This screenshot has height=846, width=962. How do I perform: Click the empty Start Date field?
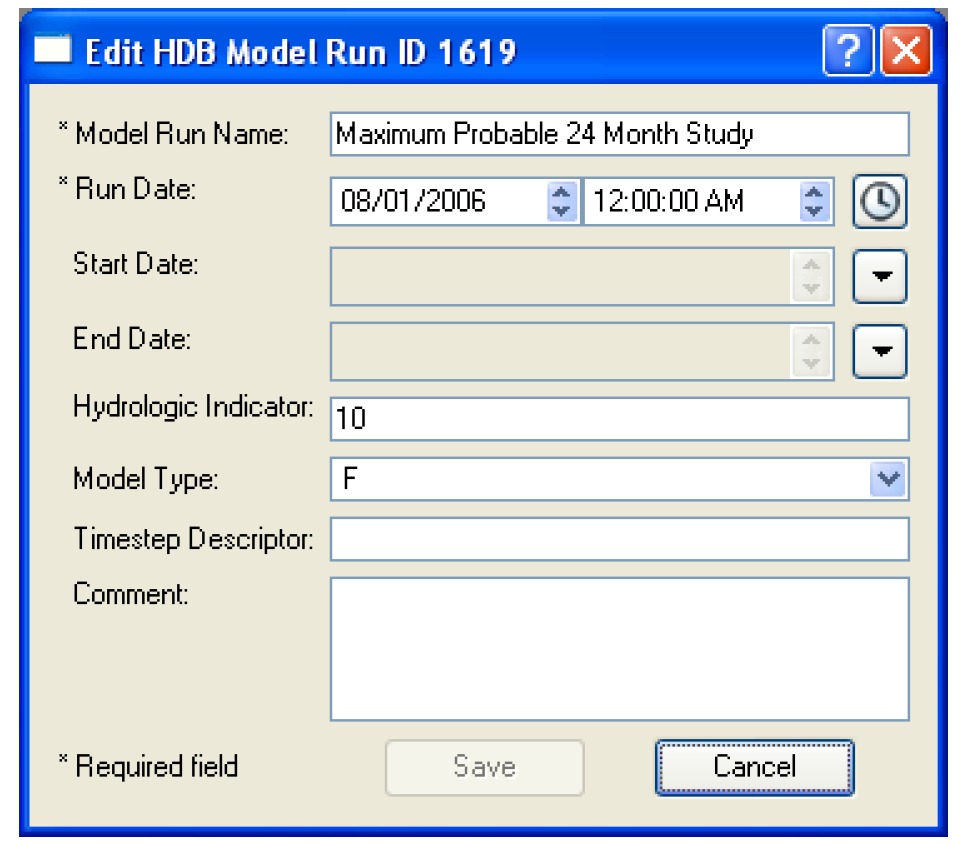[x=560, y=277]
